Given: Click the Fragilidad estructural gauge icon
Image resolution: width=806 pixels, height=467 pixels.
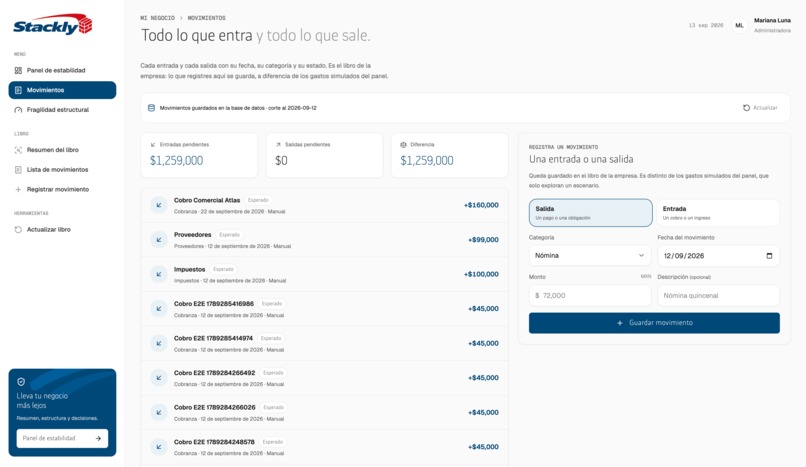Looking at the screenshot, I should (18, 110).
